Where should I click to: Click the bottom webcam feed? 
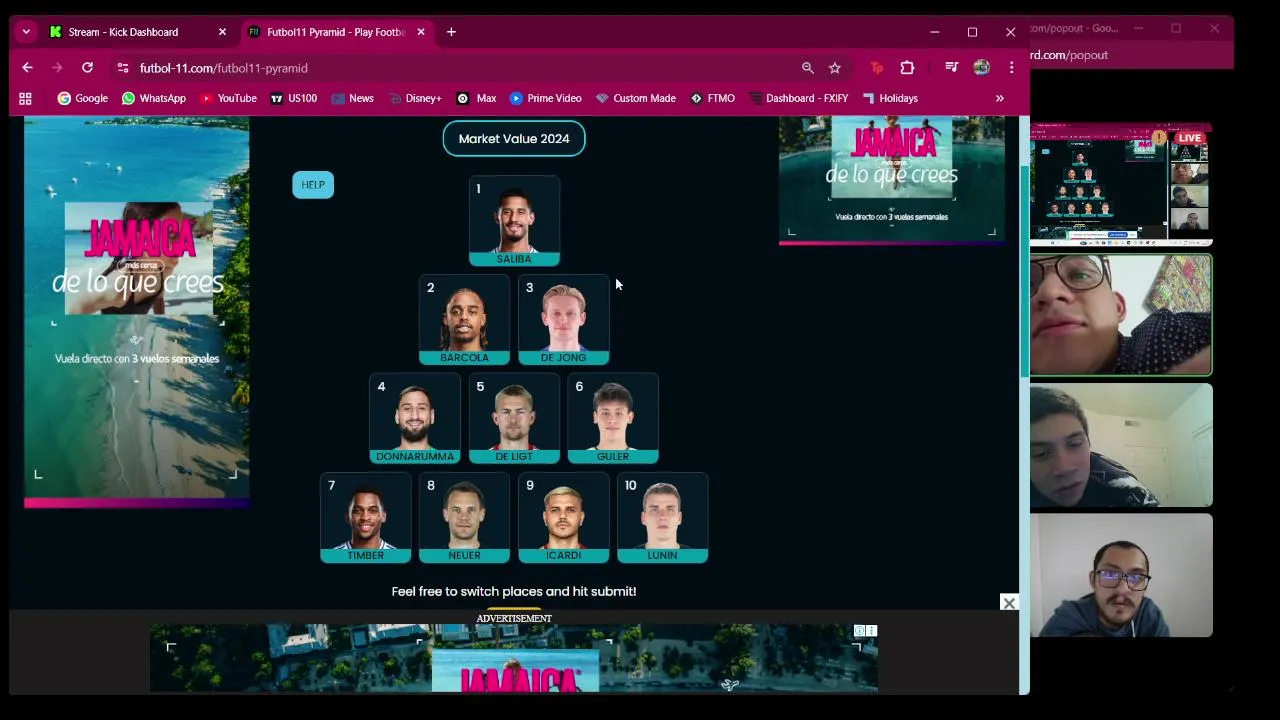pos(1121,575)
